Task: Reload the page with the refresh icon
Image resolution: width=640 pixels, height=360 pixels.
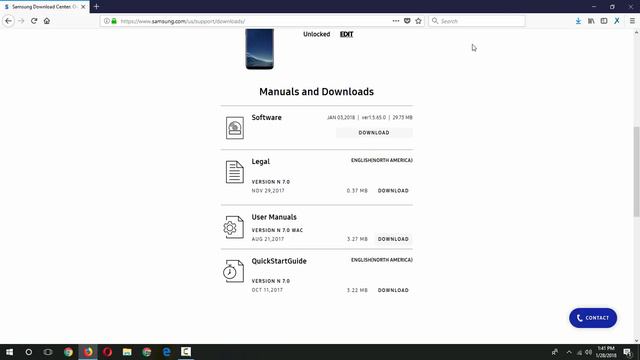Action: (34, 21)
